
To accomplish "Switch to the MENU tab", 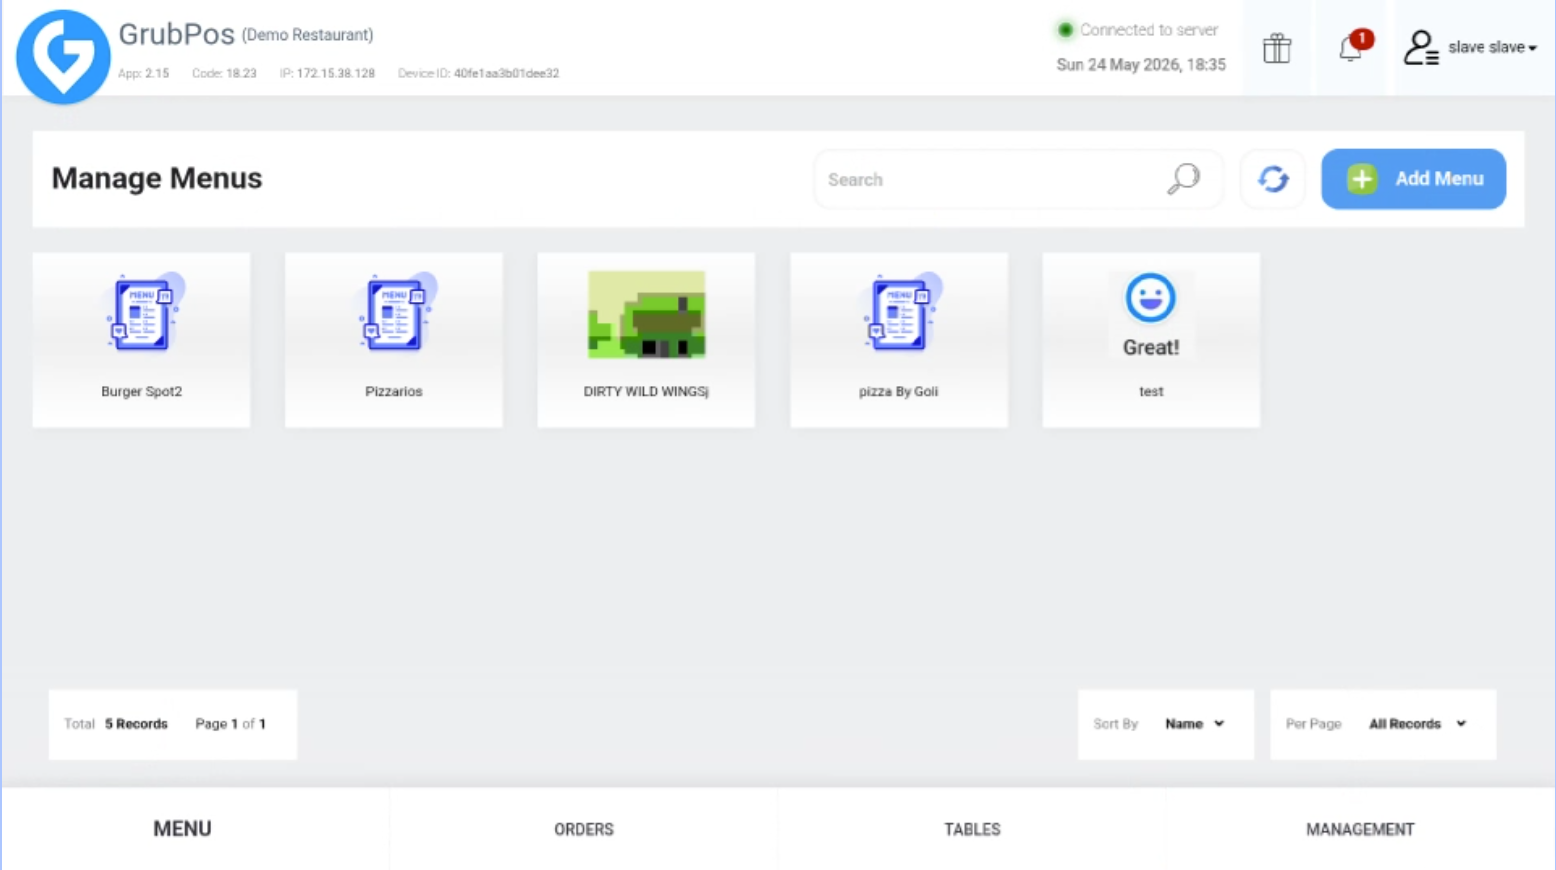I will [182, 829].
